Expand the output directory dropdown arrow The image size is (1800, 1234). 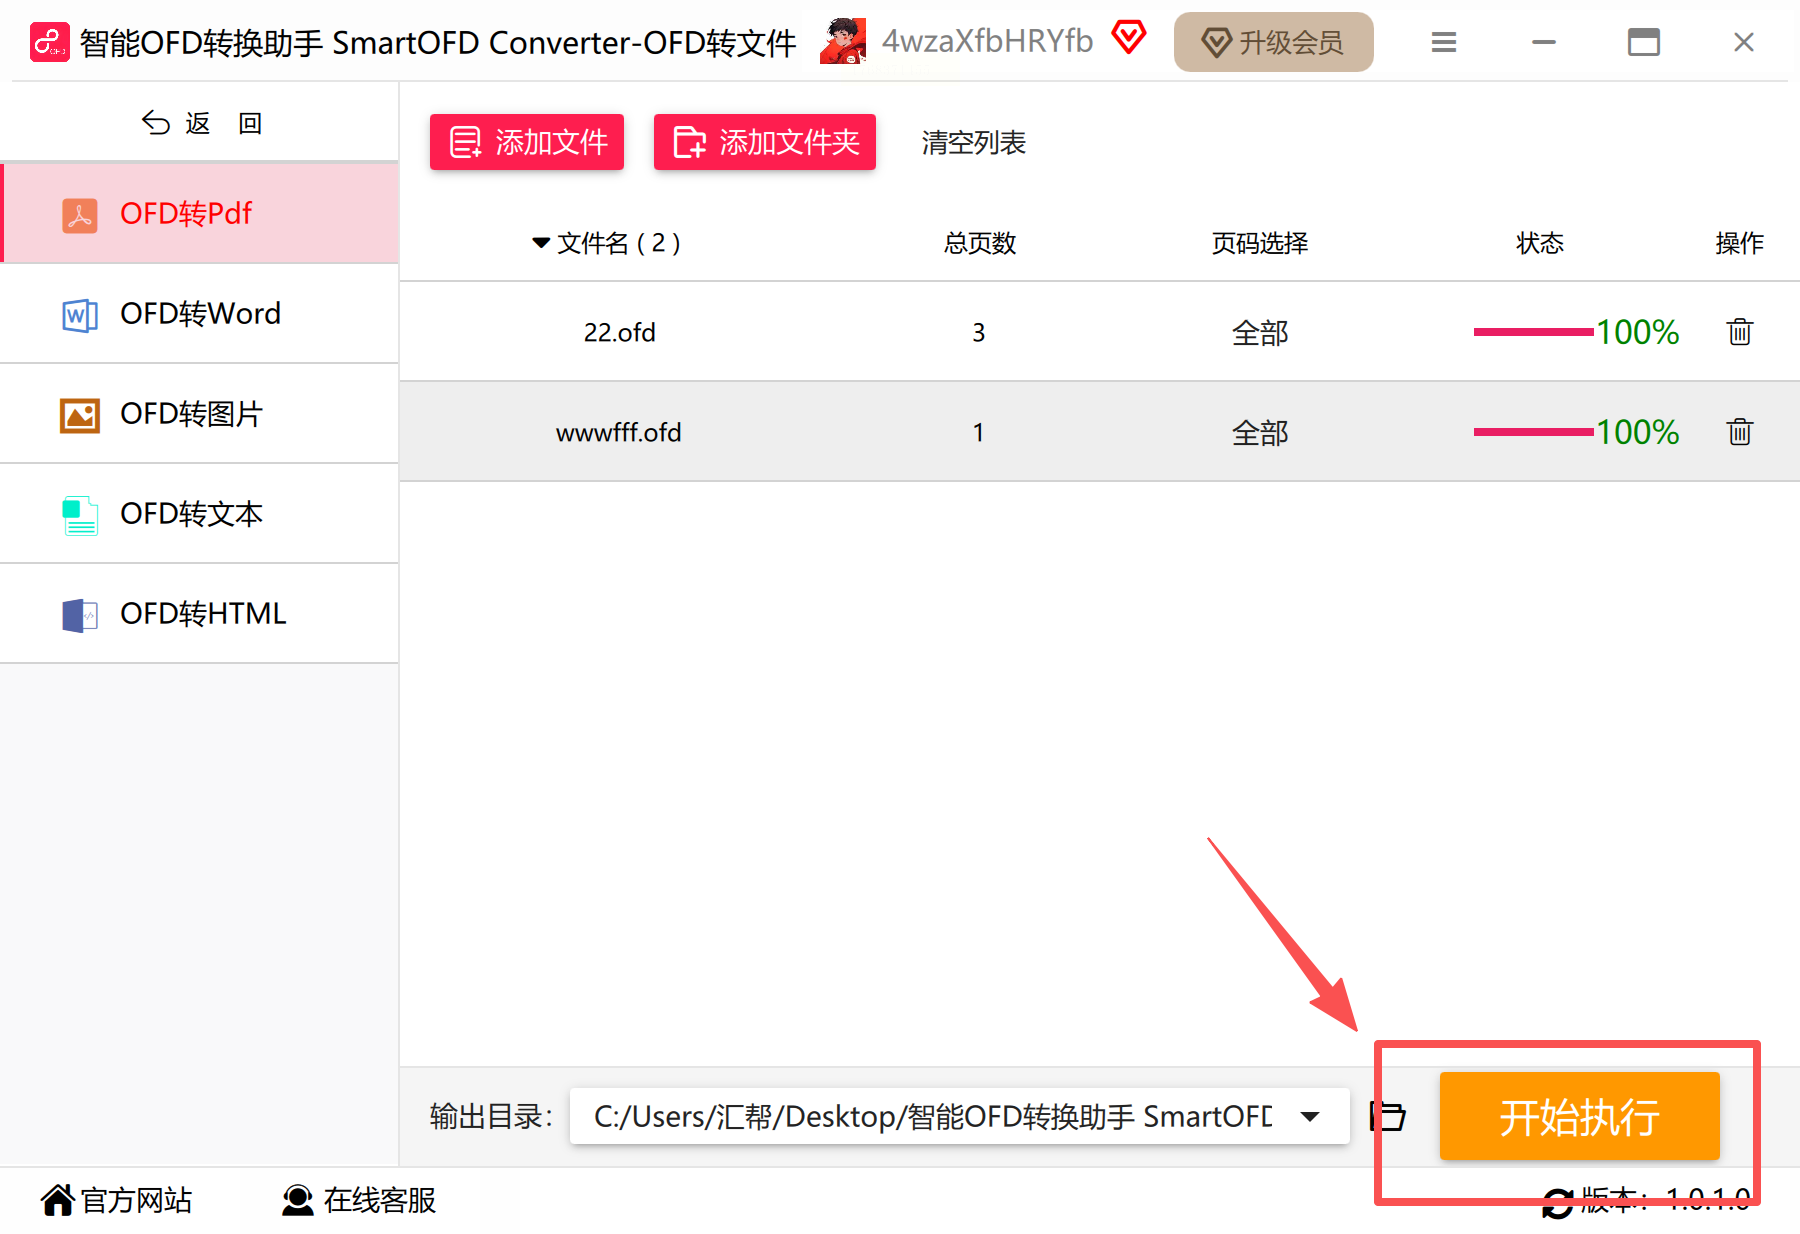1310,1116
